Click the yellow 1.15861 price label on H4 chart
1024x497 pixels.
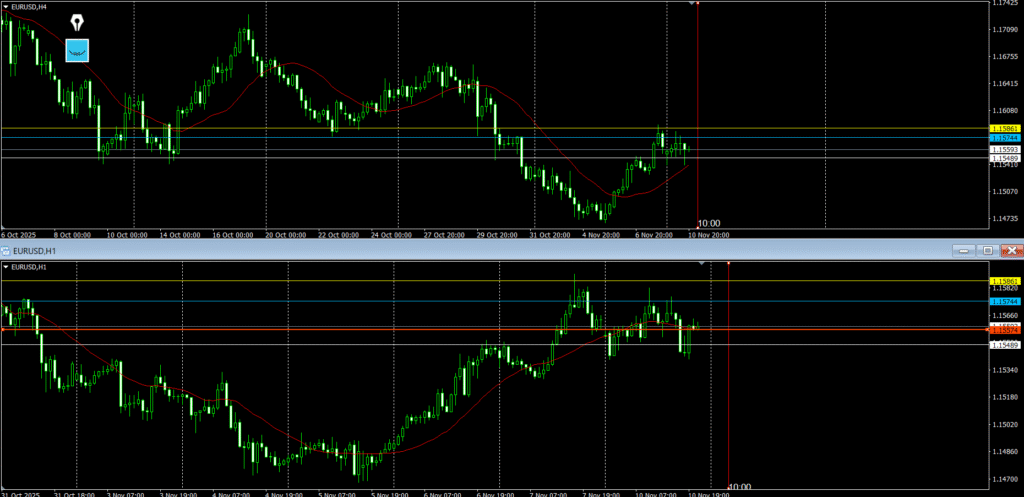(1004, 129)
